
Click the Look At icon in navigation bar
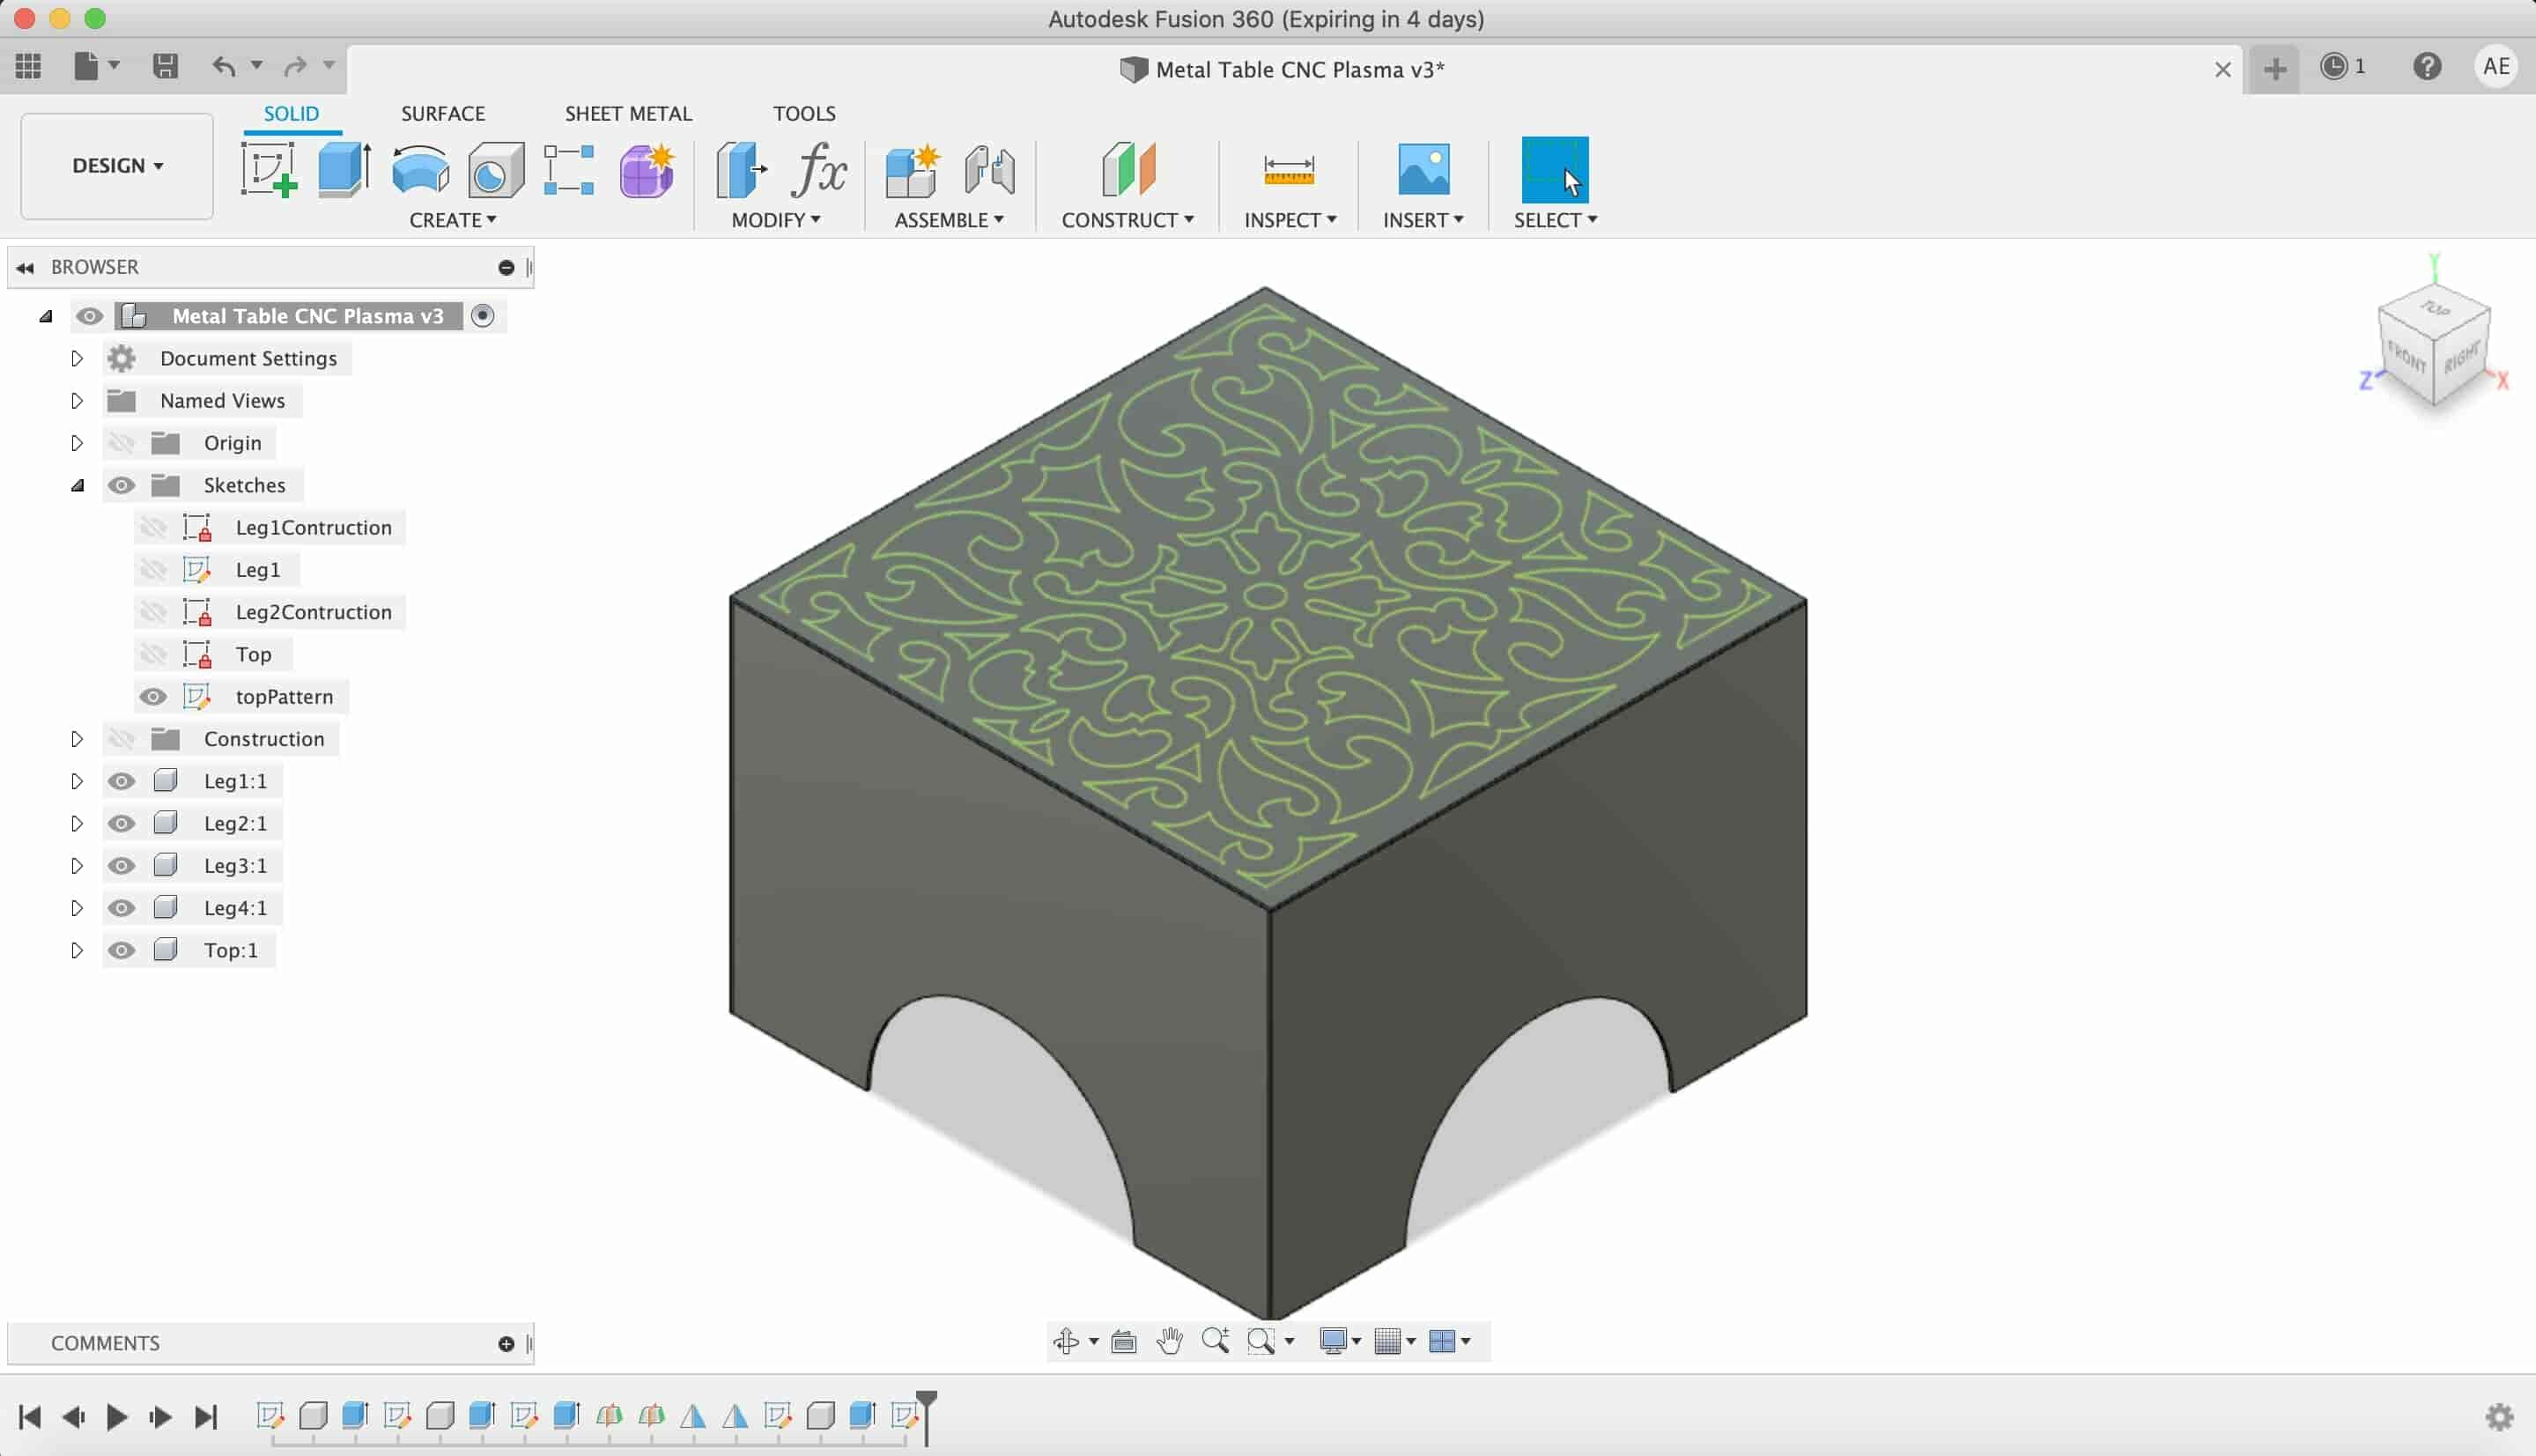[x=1124, y=1341]
